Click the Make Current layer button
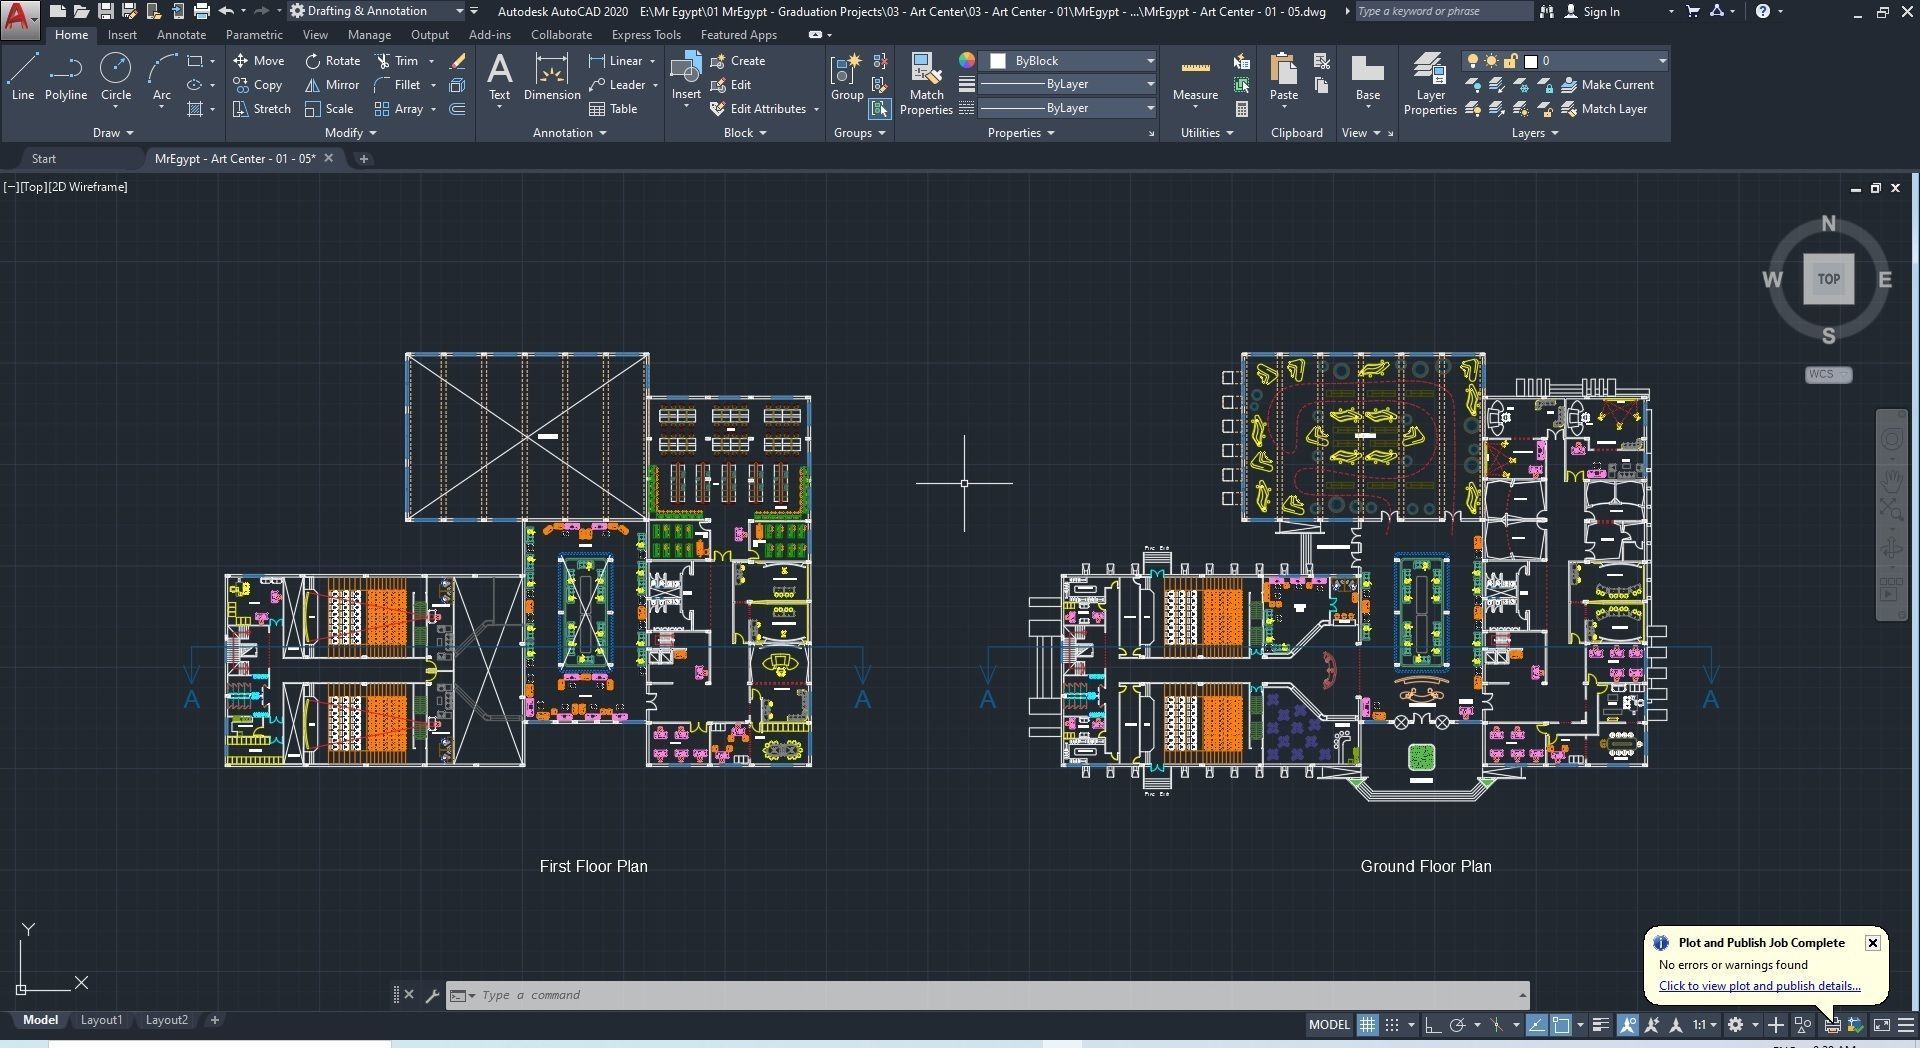This screenshot has width=1920, height=1048. click(x=1608, y=85)
